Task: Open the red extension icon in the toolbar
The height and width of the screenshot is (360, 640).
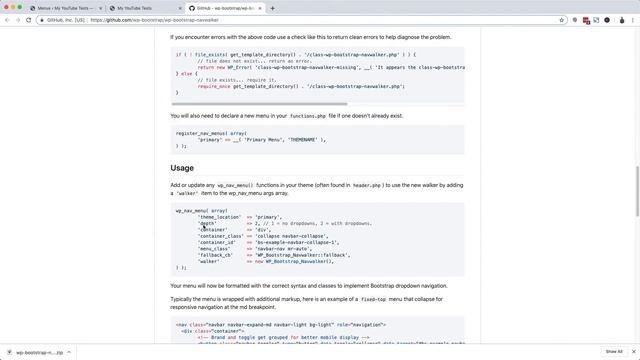Action: [586, 20]
